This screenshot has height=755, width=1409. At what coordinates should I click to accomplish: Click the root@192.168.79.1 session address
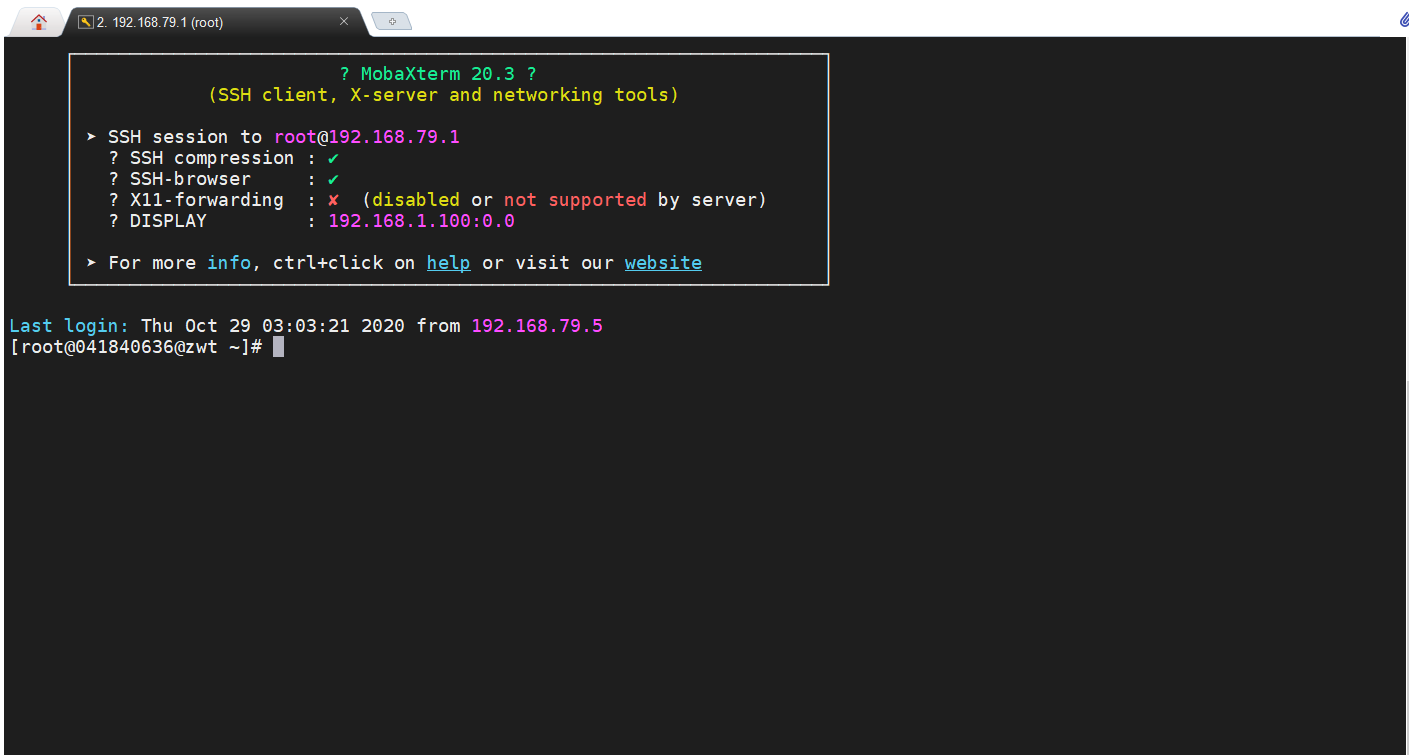point(367,137)
